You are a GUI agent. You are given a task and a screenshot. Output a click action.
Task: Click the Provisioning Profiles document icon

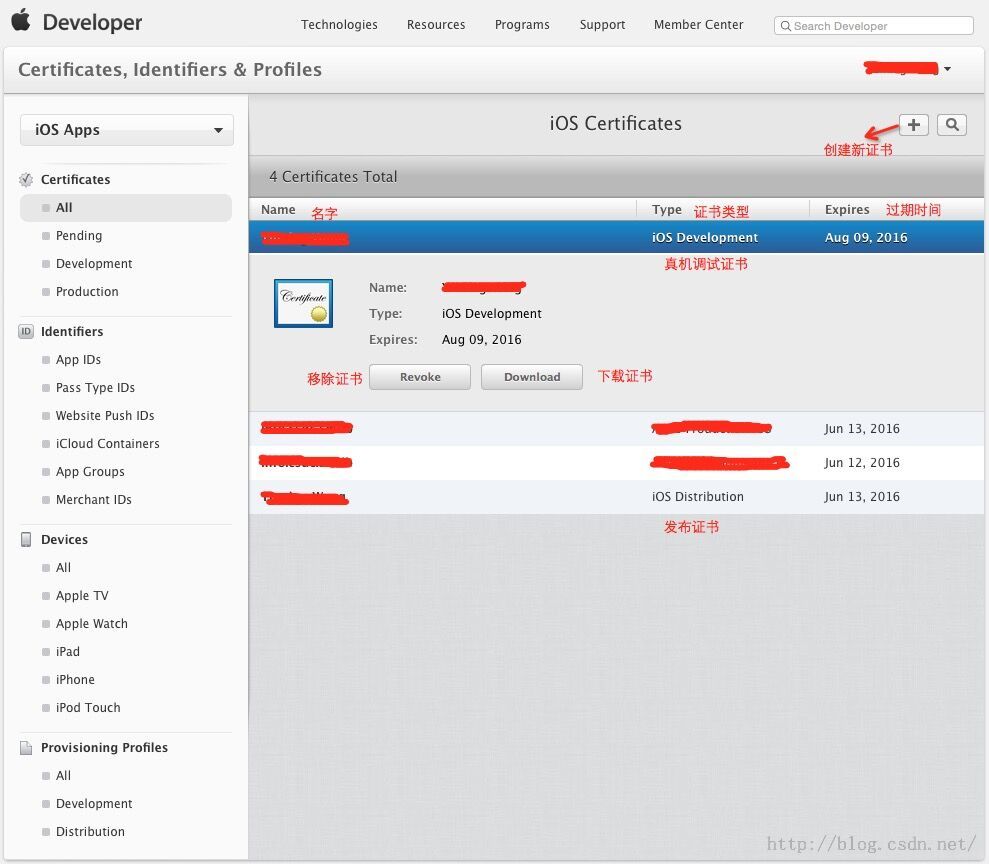click(x=26, y=748)
